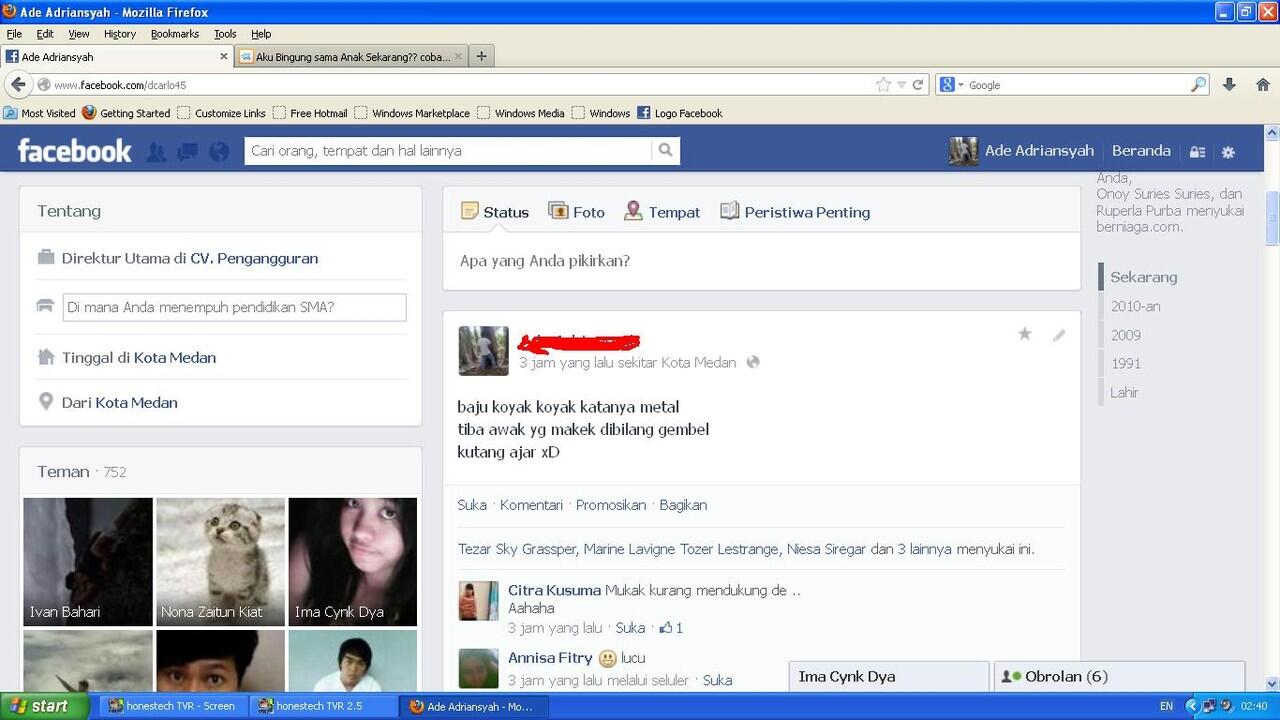Highlight post with the star icon

pos(1024,334)
